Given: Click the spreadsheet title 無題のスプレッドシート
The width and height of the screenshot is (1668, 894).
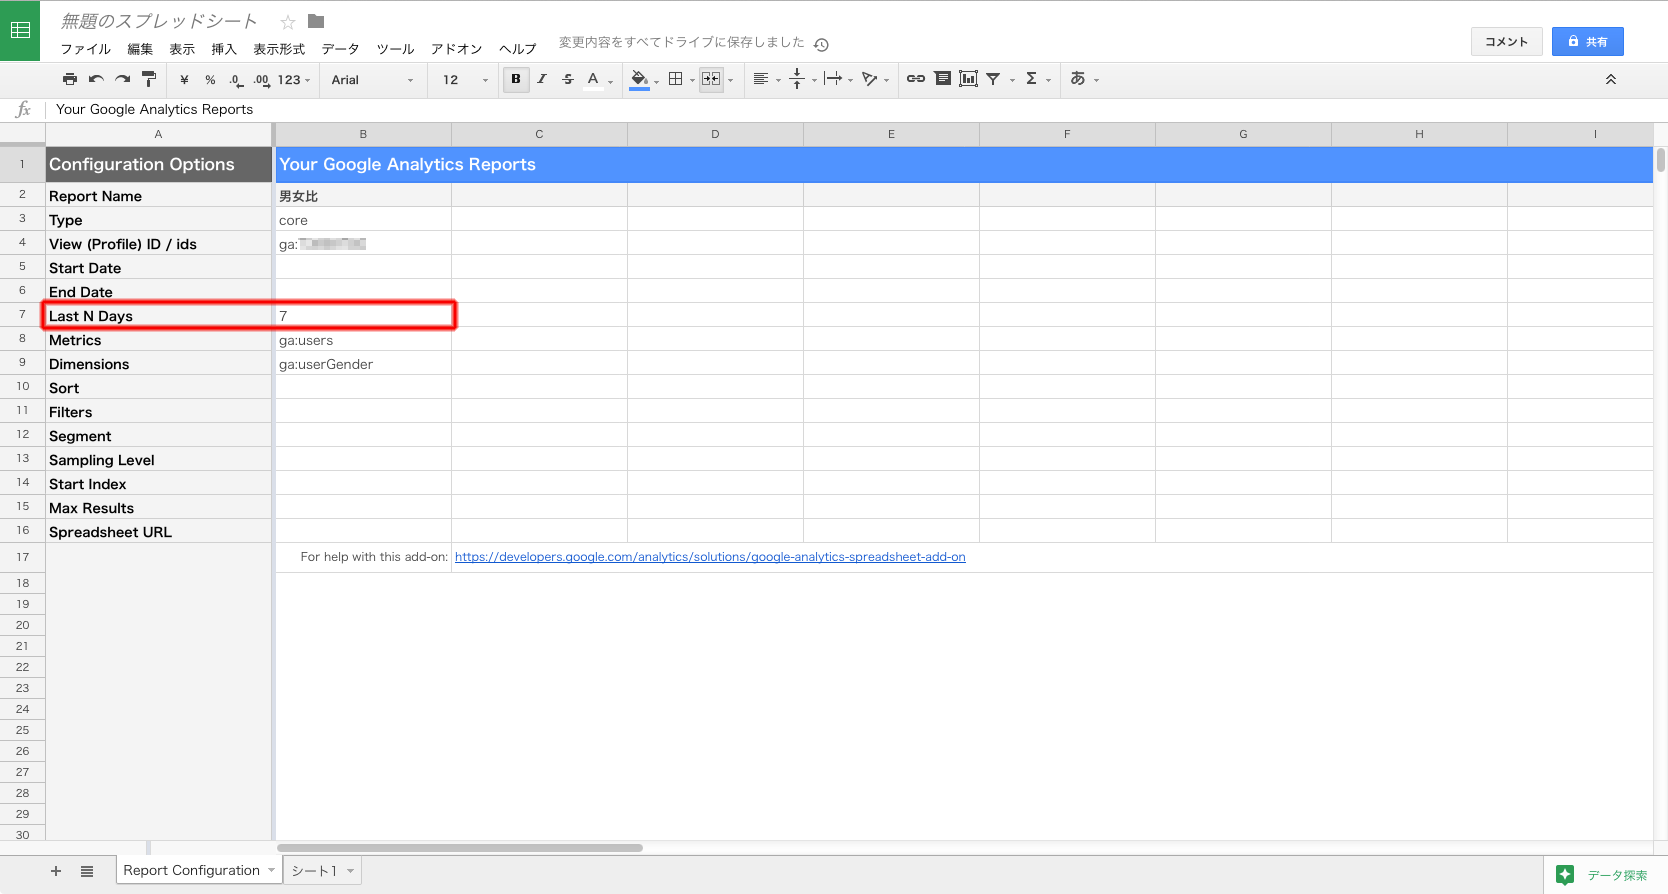Looking at the screenshot, I should (x=159, y=21).
